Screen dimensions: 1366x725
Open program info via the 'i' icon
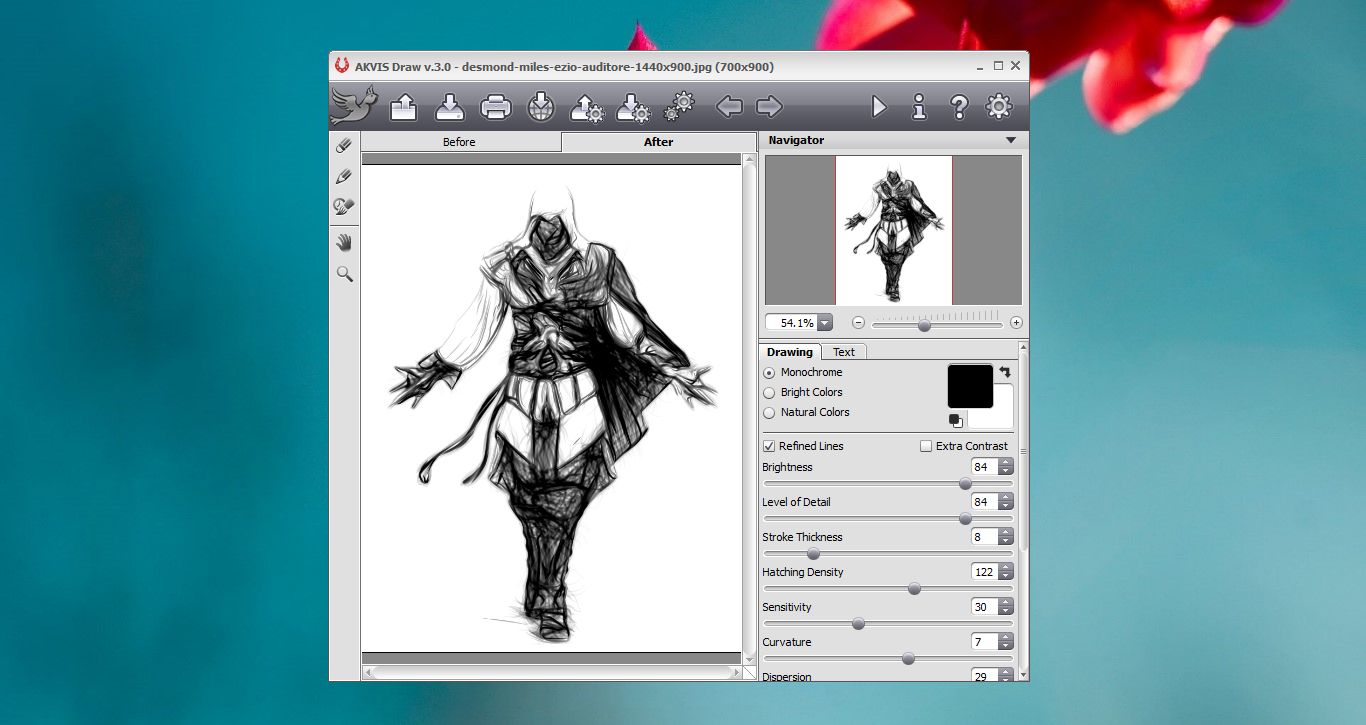[x=919, y=106]
